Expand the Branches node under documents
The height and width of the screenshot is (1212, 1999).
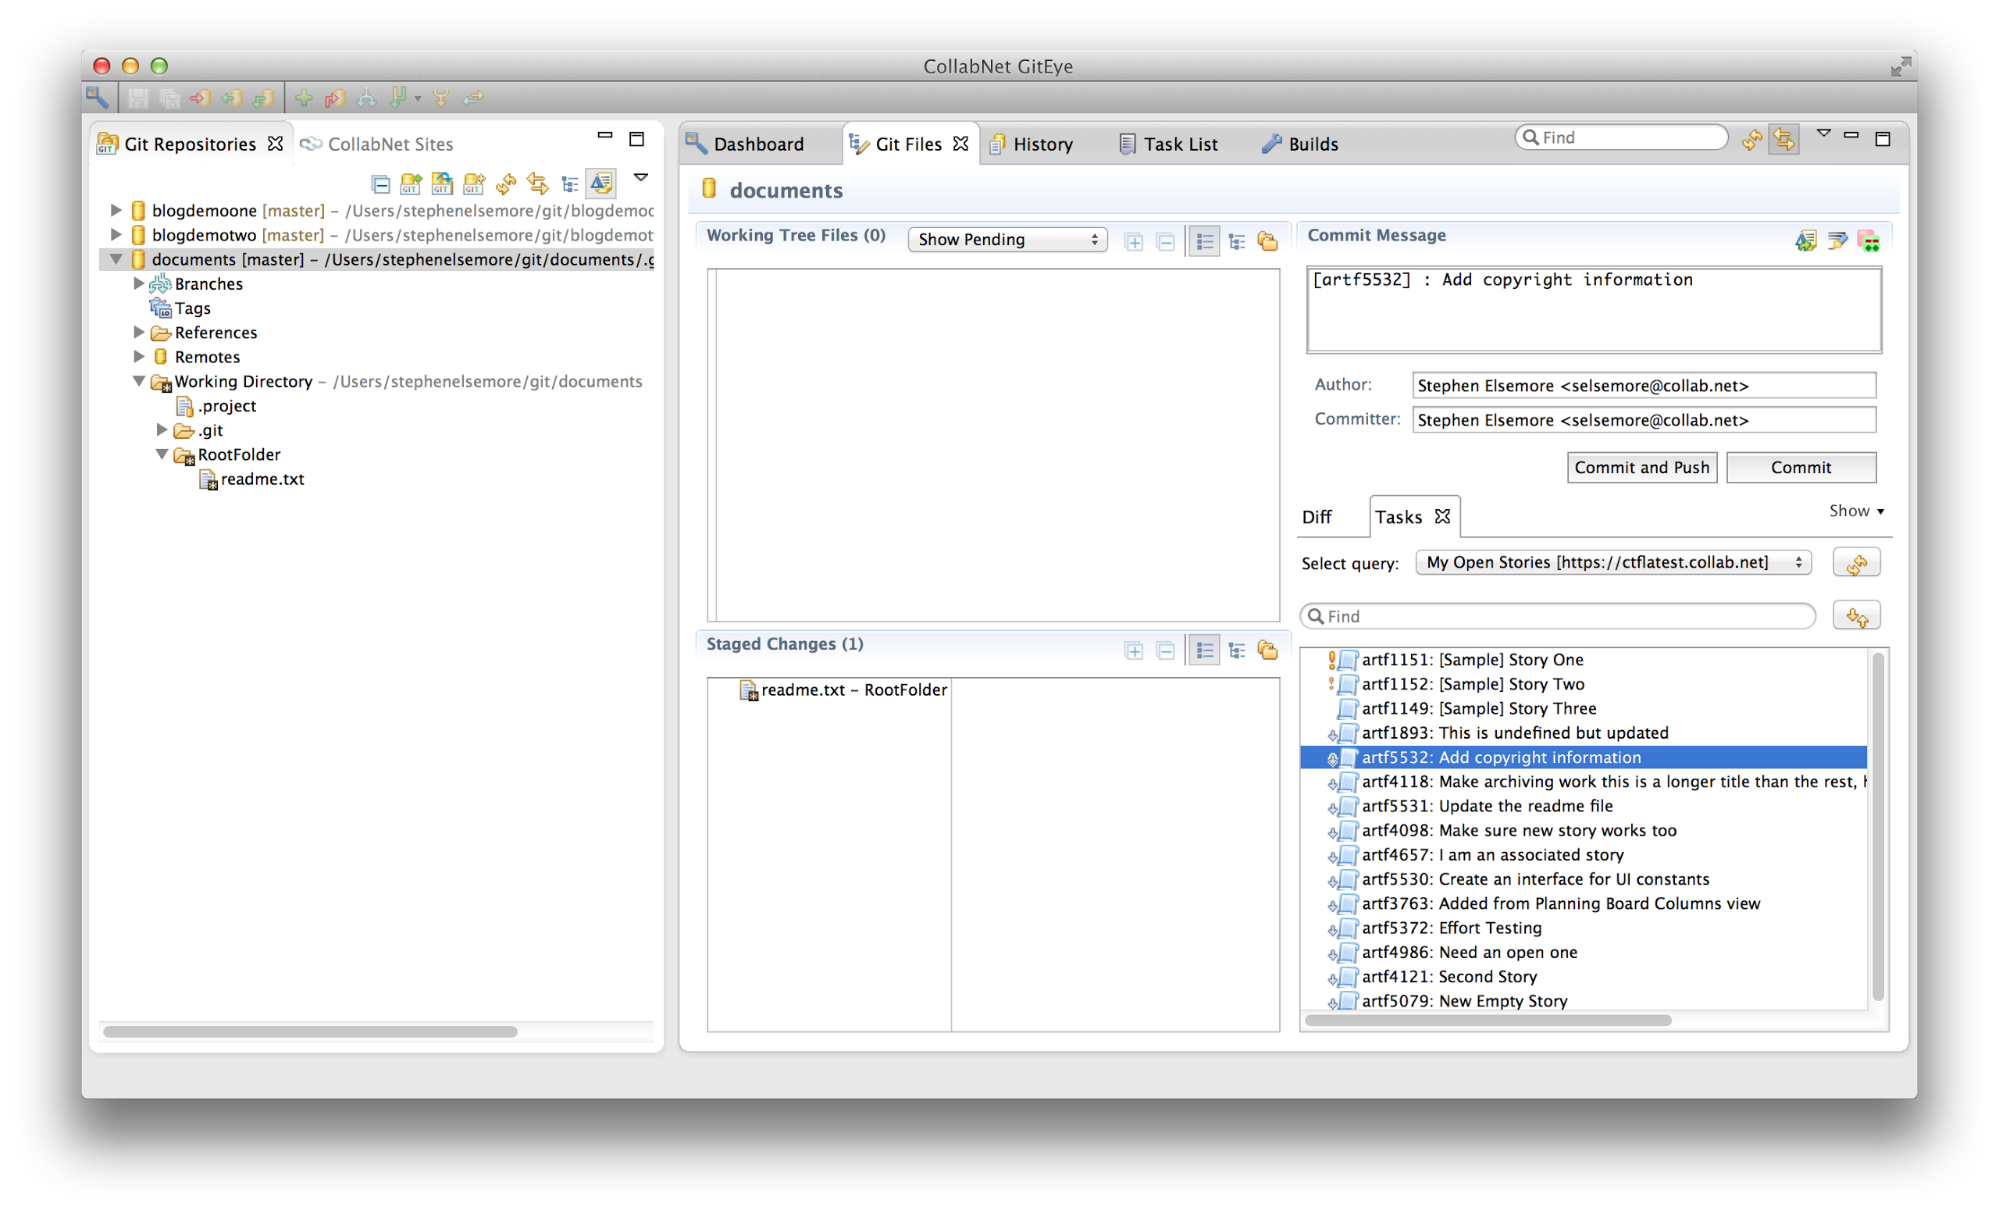(x=139, y=283)
